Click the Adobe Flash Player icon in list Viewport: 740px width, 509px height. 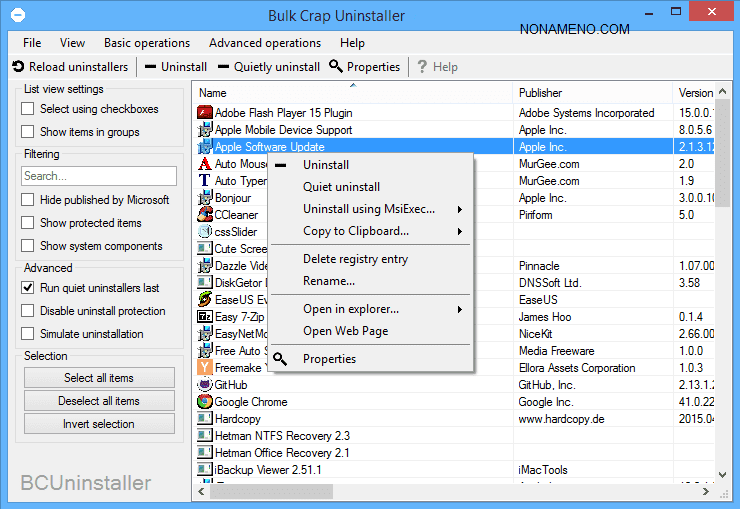pos(205,113)
